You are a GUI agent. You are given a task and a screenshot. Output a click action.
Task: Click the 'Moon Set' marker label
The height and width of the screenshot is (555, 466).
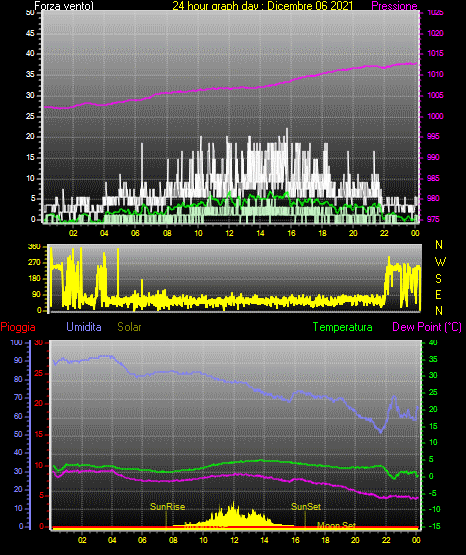pos(336,525)
